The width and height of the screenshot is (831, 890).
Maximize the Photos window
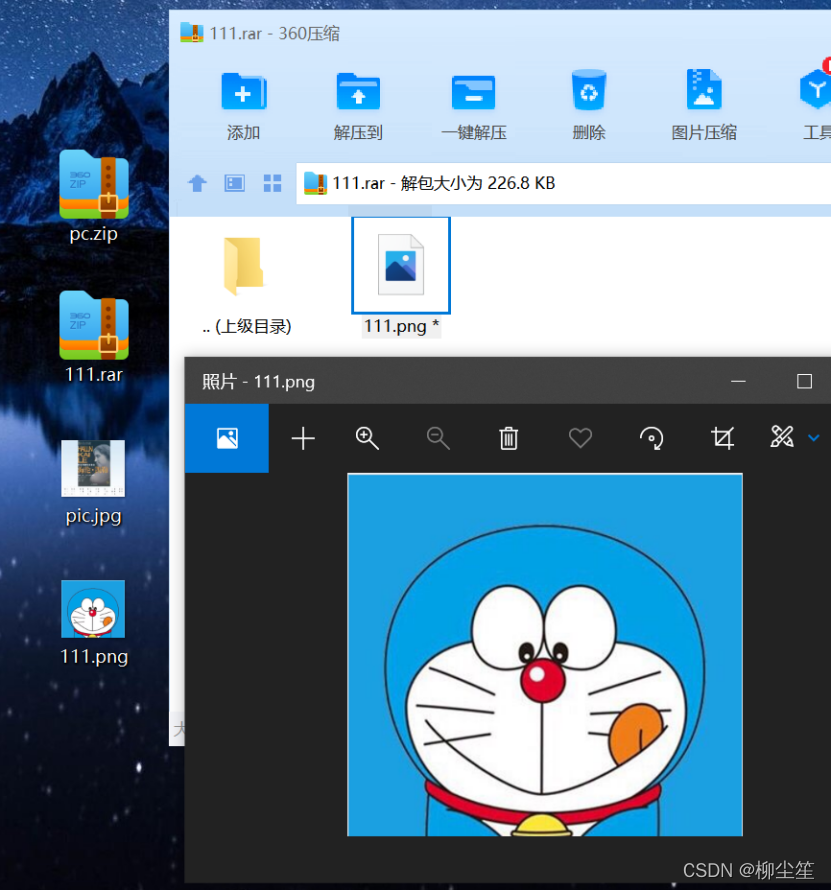pyautogui.click(x=804, y=381)
